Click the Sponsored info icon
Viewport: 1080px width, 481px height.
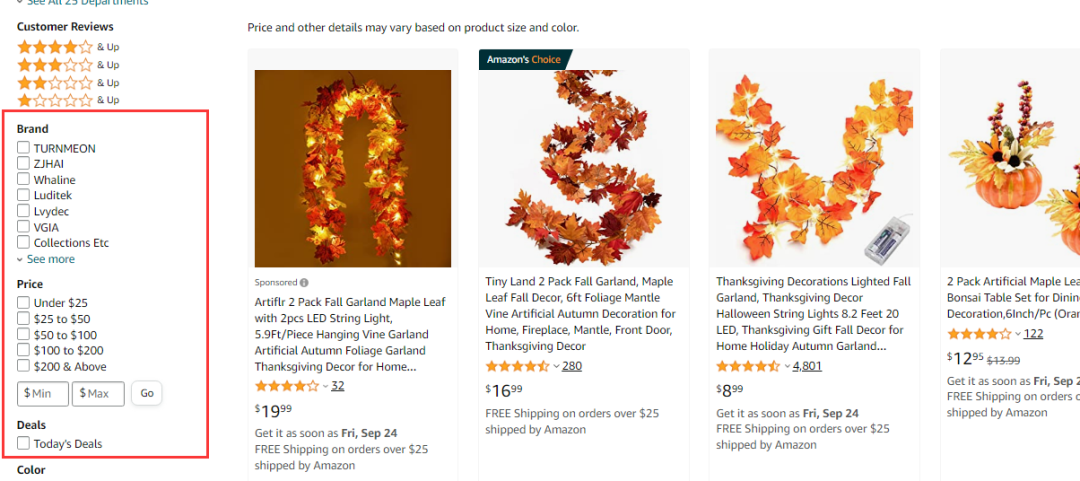(304, 283)
